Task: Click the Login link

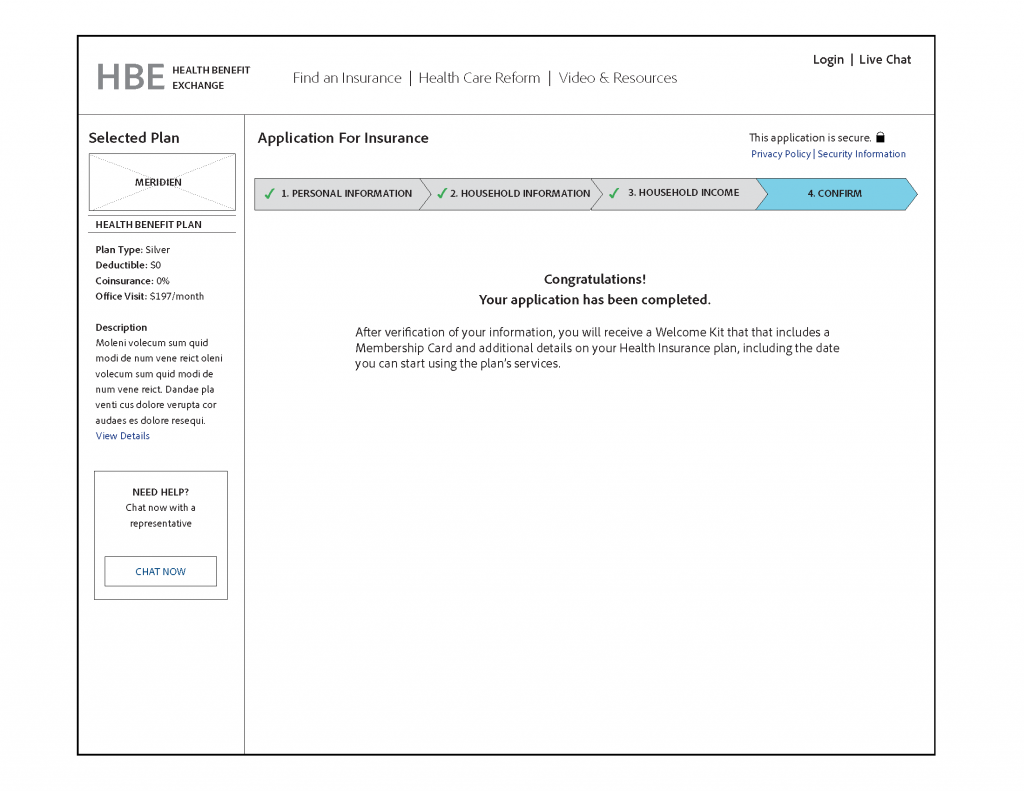Action: coord(828,60)
